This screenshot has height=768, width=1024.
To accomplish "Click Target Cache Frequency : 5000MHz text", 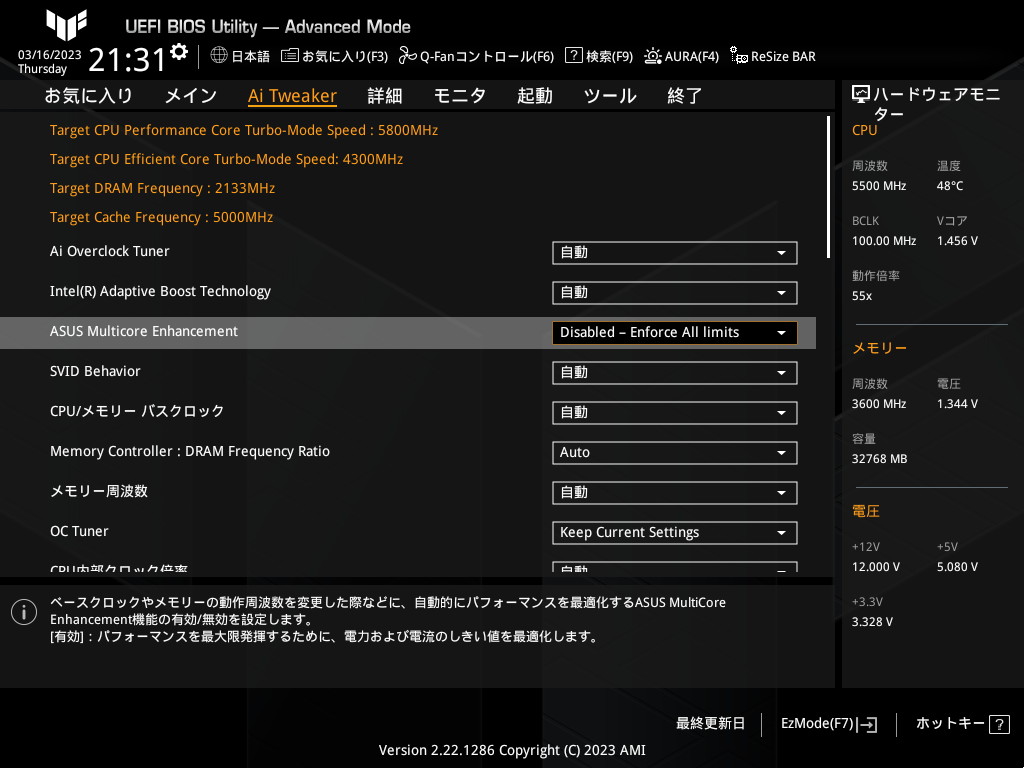I will tap(161, 217).
